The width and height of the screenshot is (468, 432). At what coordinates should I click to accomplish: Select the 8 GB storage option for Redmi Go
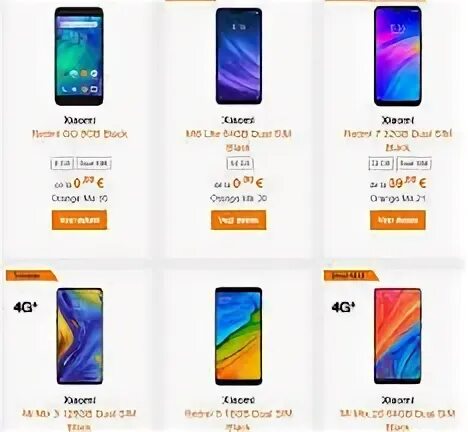[x=62, y=164]
